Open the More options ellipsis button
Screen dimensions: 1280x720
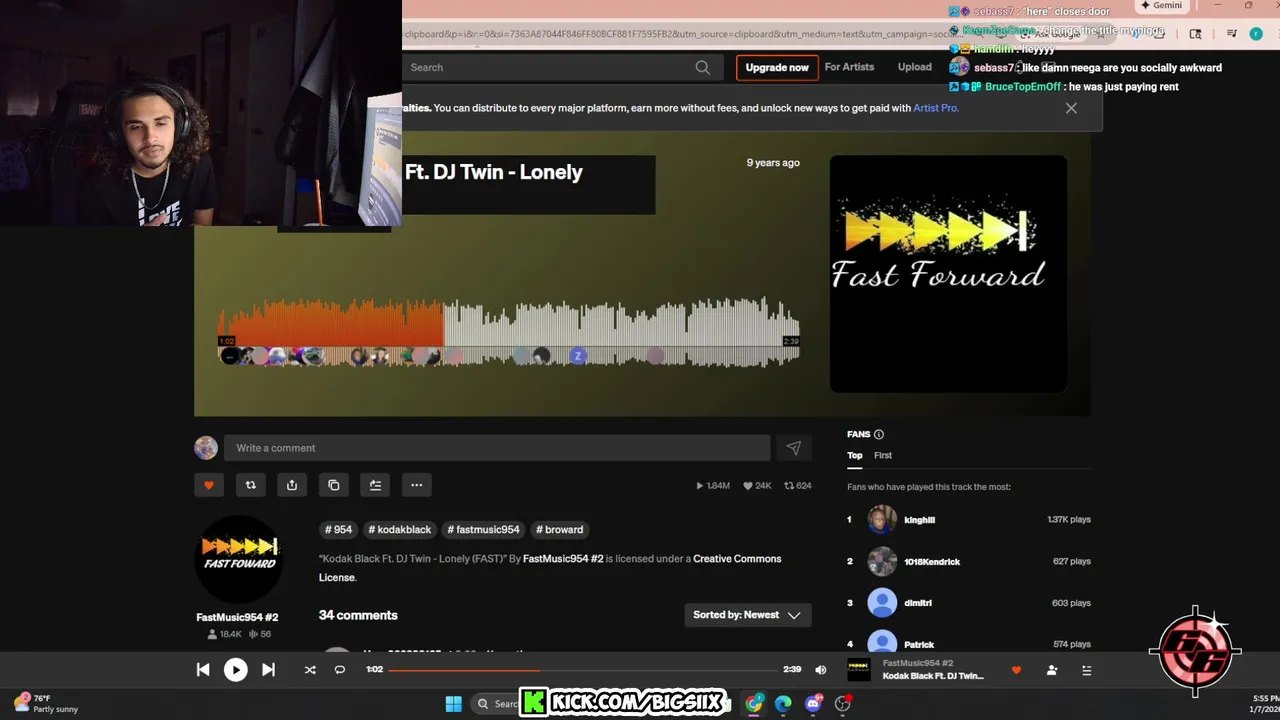(x=417, y=485)
